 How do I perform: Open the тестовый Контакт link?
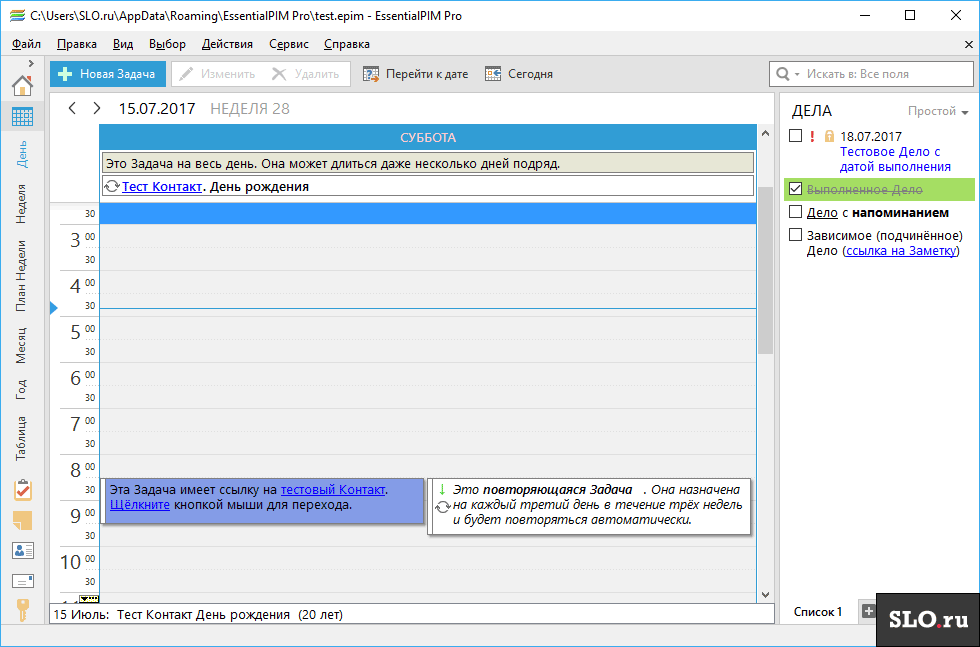coord(332,489)
